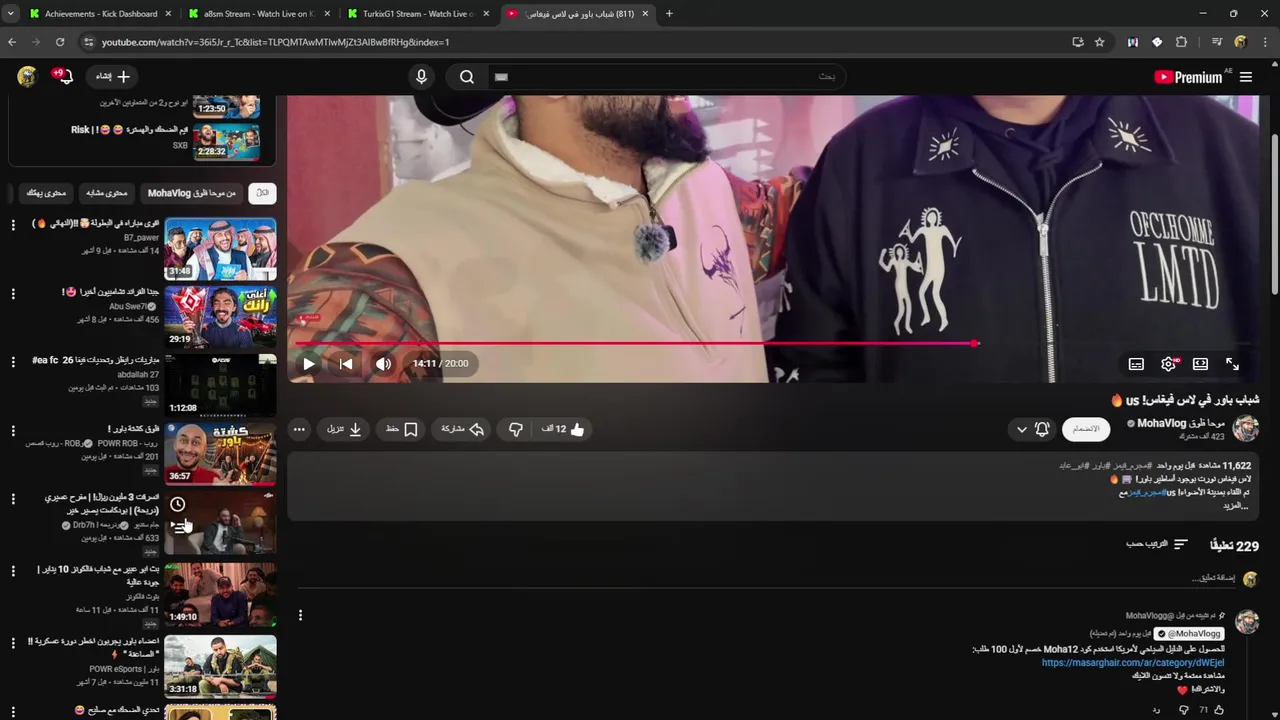Image resolution: width=1280 pixels, height=720 pixels.
Task: Open options for the Abu Swe7l video
Action: [x=13, y=294]
